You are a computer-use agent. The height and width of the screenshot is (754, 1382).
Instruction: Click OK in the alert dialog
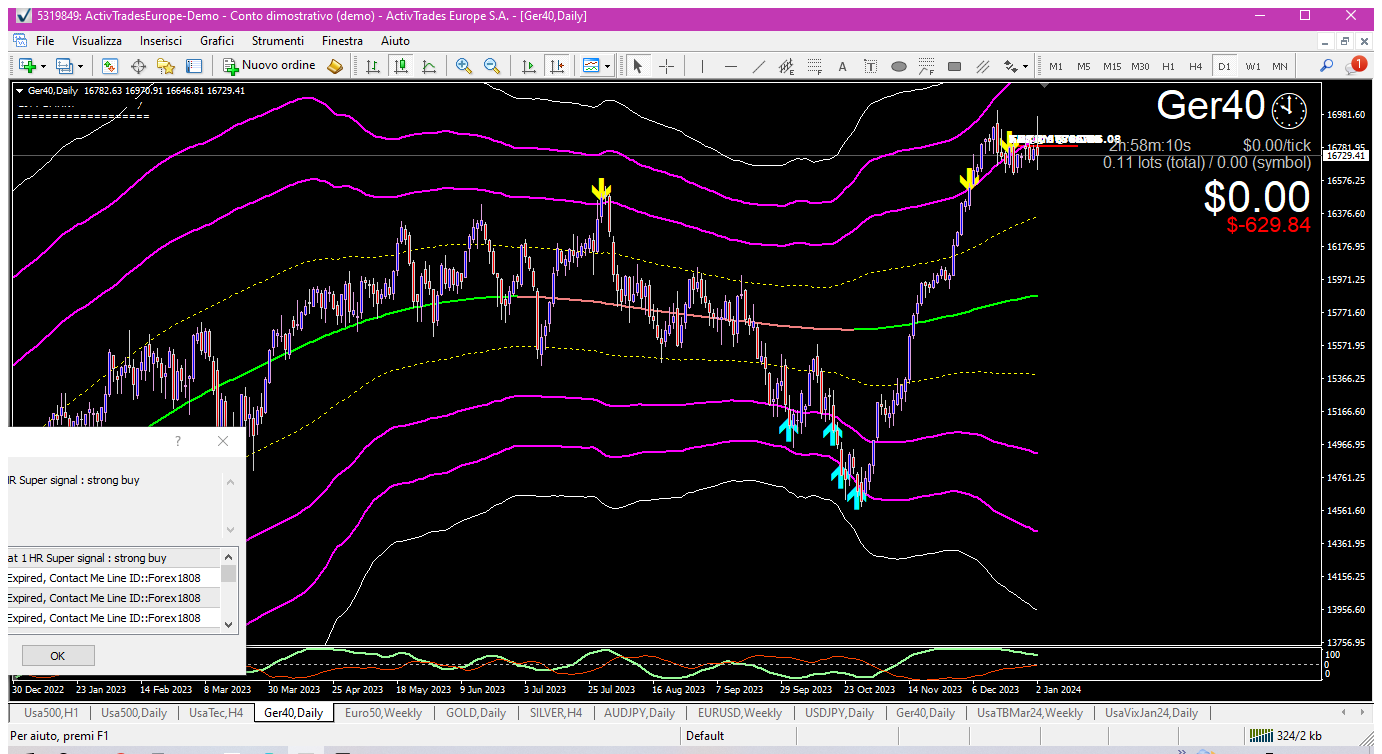pyautogui.click(x=58, y=656)
